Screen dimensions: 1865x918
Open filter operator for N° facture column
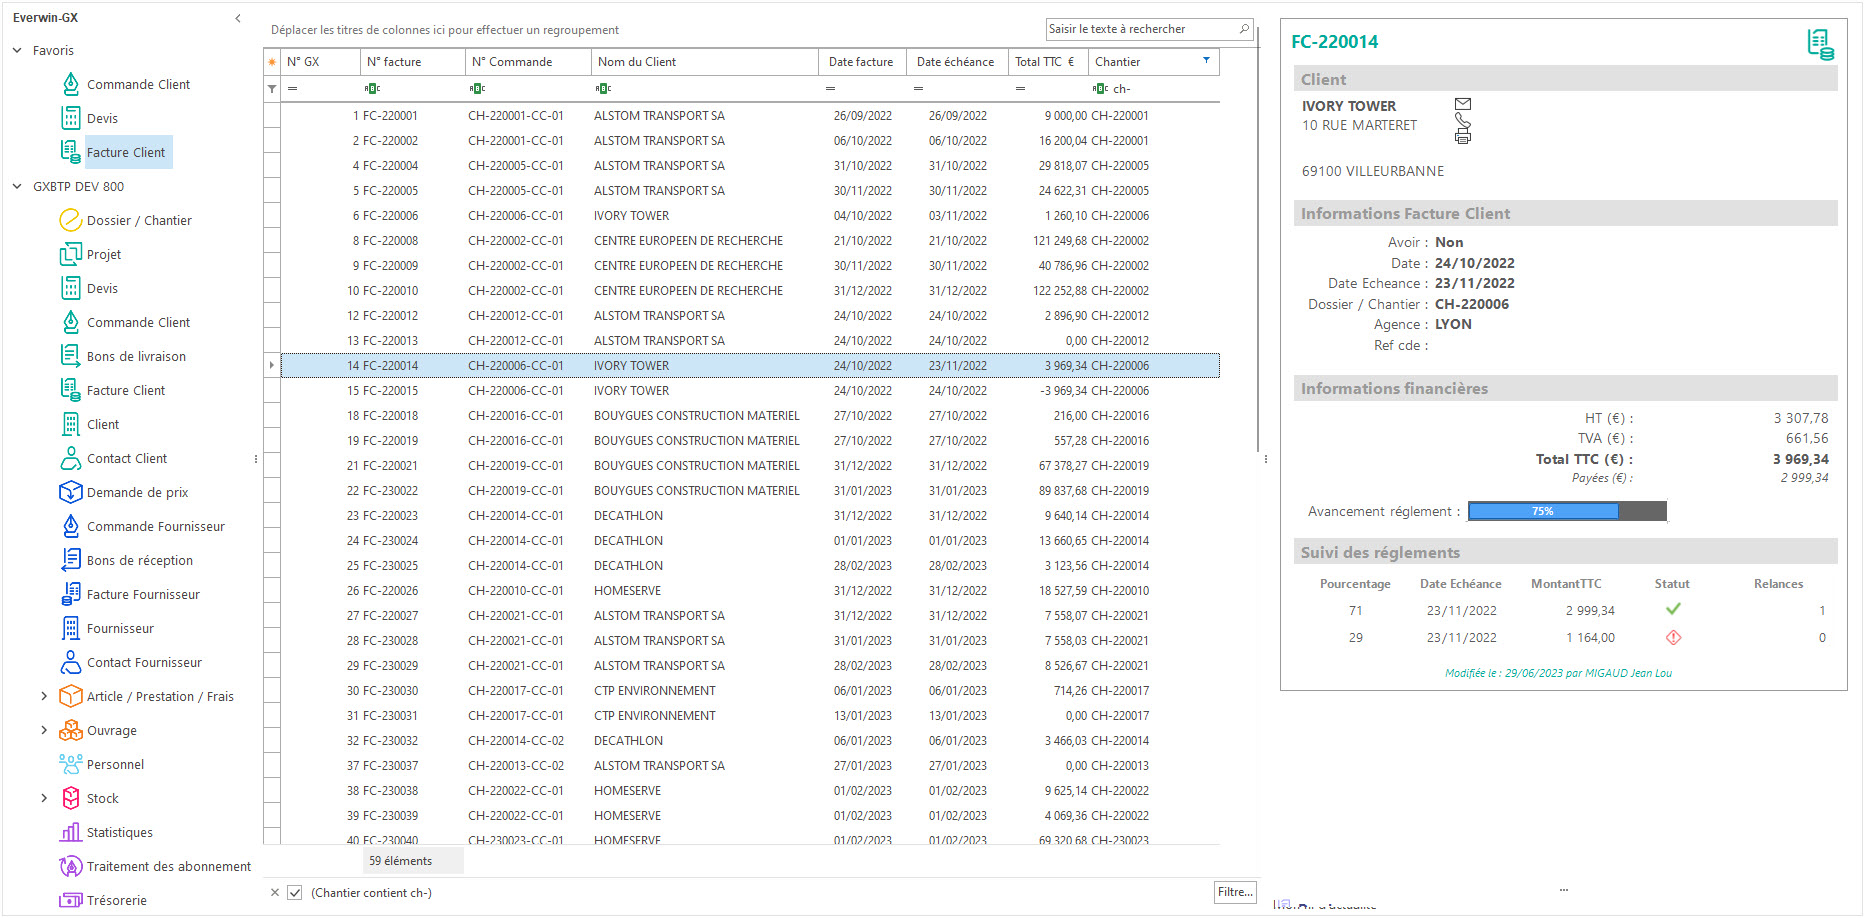click(373, 89)
